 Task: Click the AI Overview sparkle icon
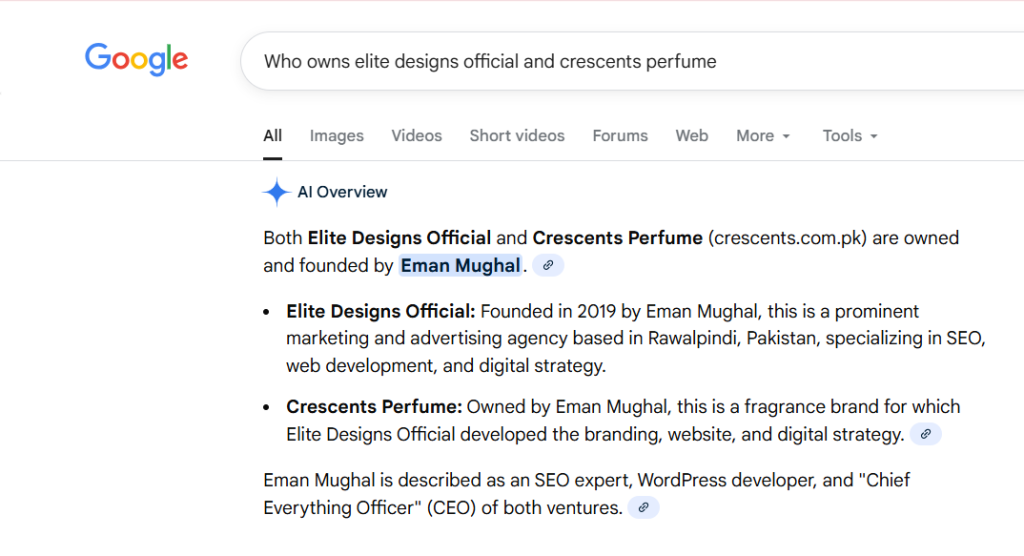[x=276, y=192]
